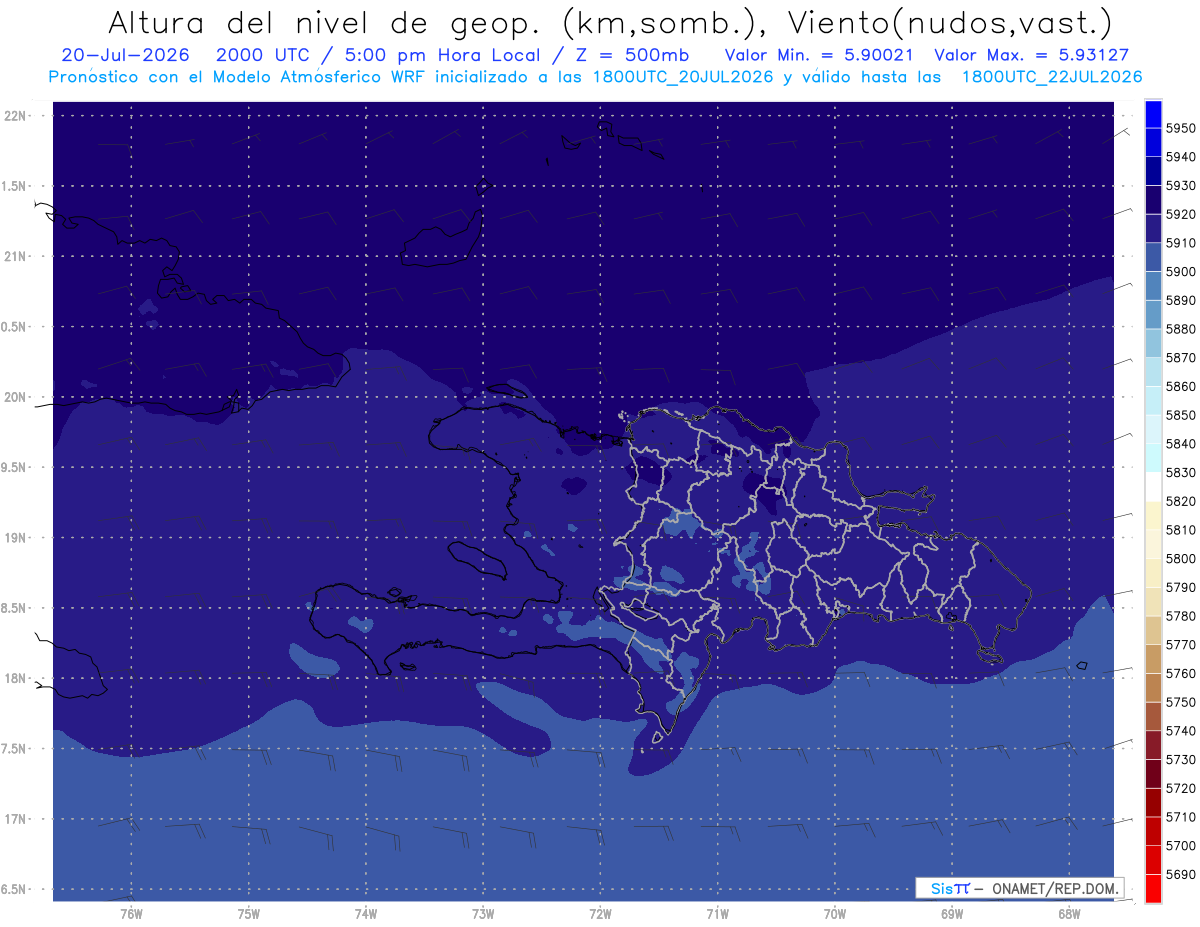1200x927 pixels.
Task: Click the "76W" longitude label
Action: point(131,914)
